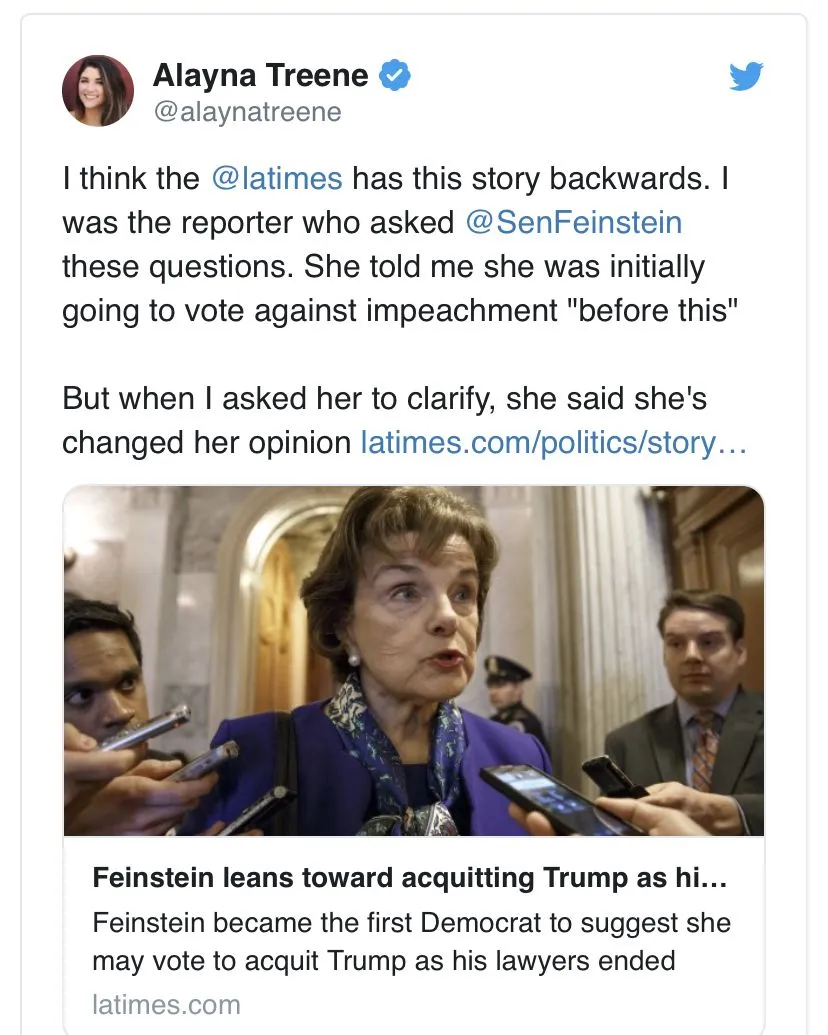Click Alayna Treene's profile avatar photo
Screen dimensions: 828x1035
[x=98, y=91]
